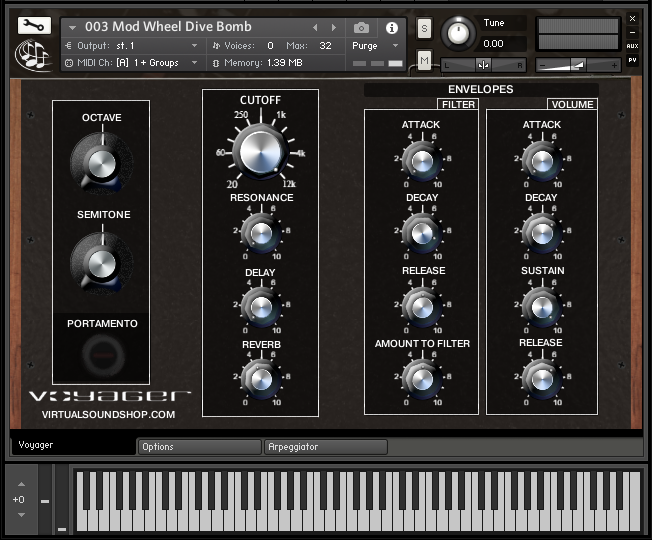
Task: Open the Purge dropdown menu
Action: coord(376,46)
